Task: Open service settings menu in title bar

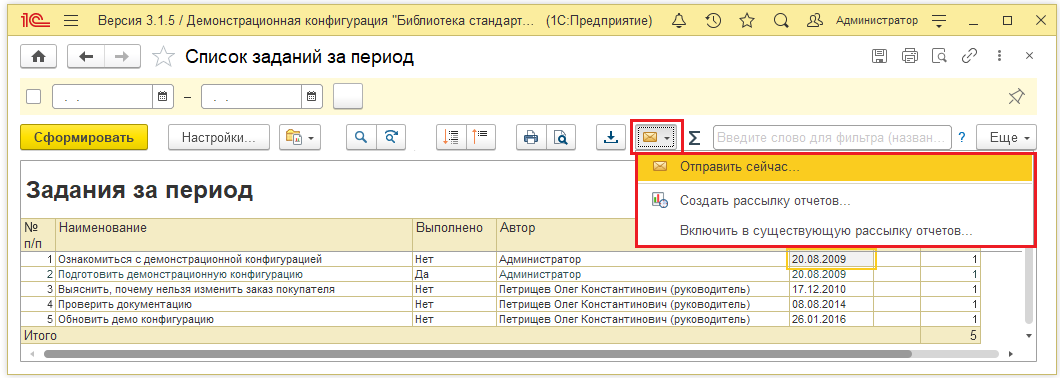Action: coord(938,21)
